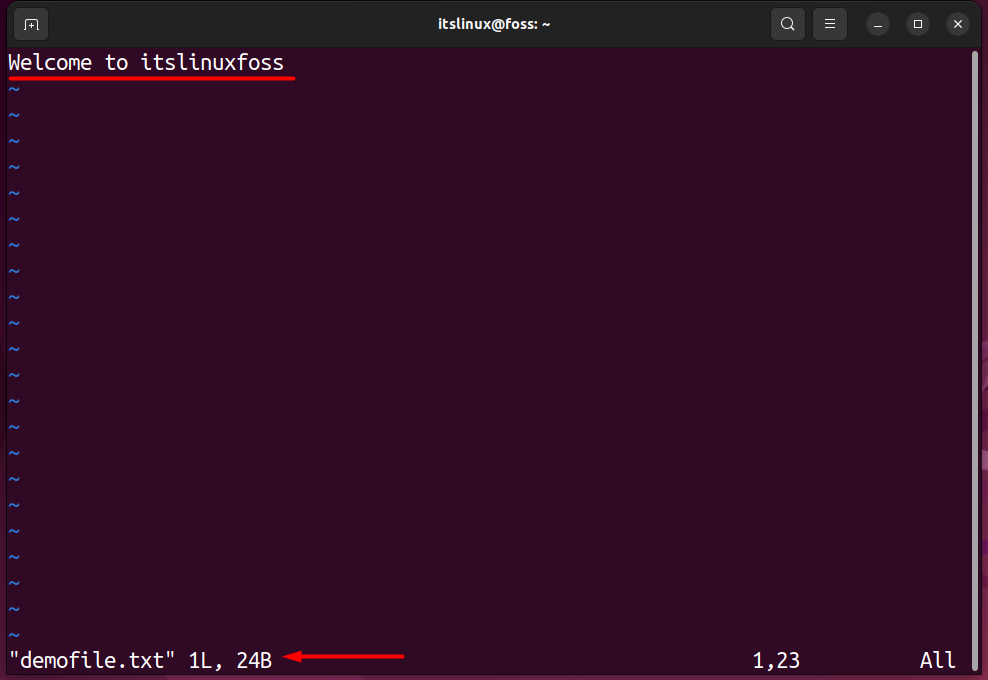Click the text line 'Welcome to itslinuxfoss'
This screenshot has width=988, height=680.
[146, 62]
